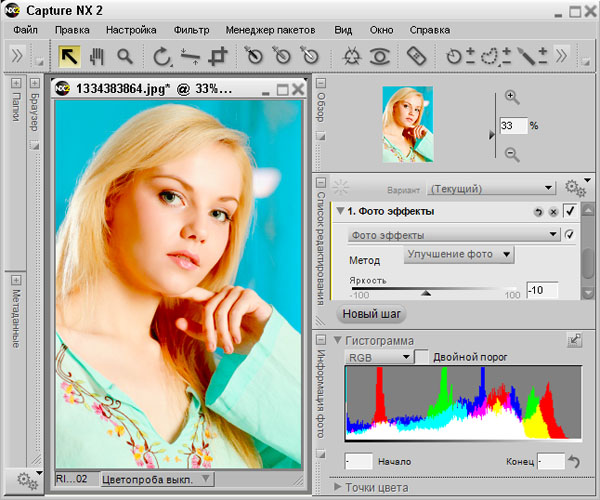The height and width of the screenshot is (500, 600).
Task: Click zoom-in magnifier in Overview panel
Action: click(x=512, y=98)
